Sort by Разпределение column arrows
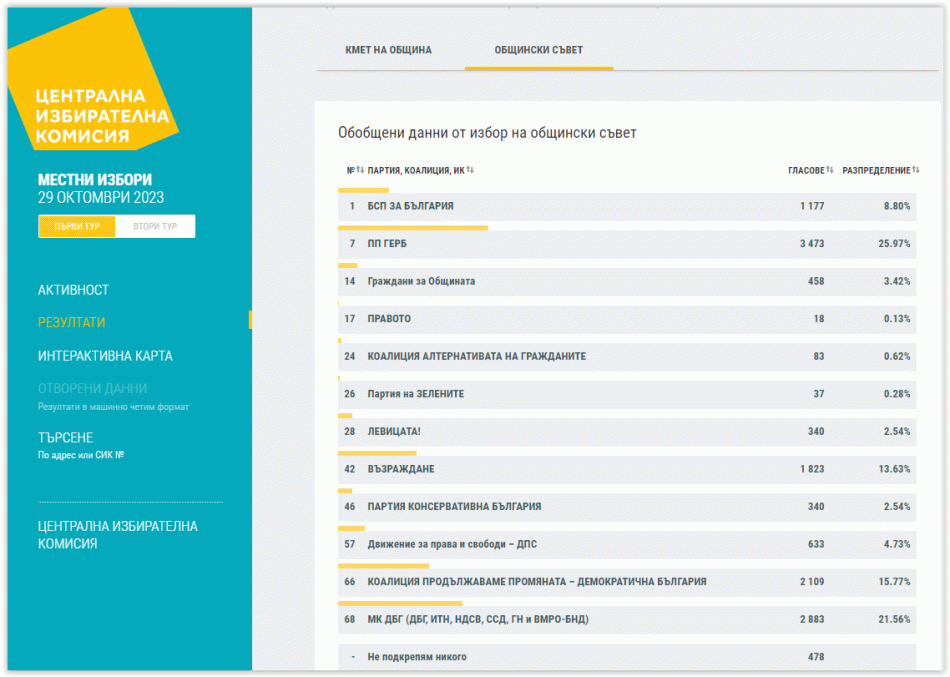Screen dimensions: 950x677 click(x=916, y=170)
